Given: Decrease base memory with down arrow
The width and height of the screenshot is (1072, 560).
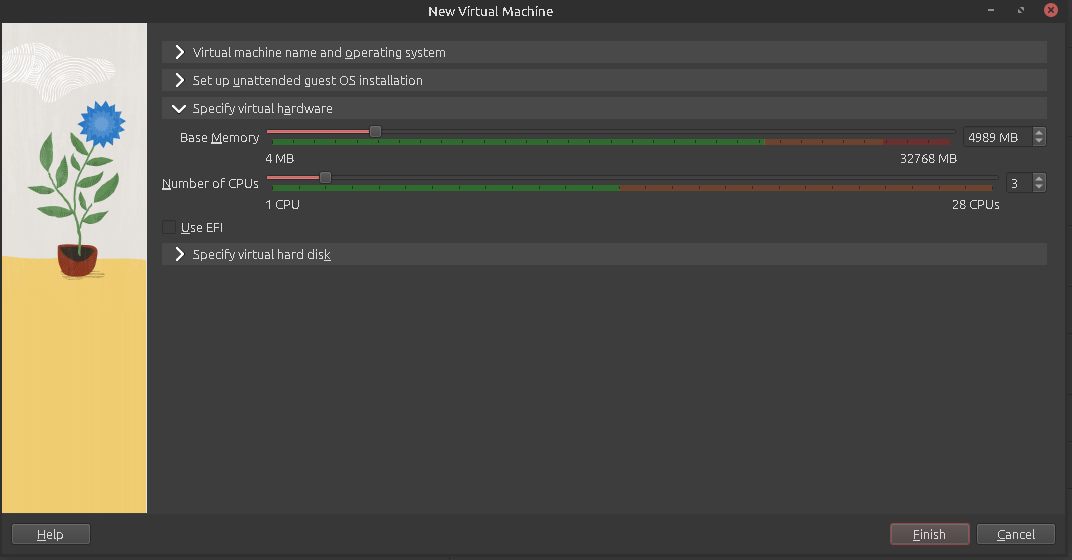Looking at the screenshot, I should tap(1039, 142).
